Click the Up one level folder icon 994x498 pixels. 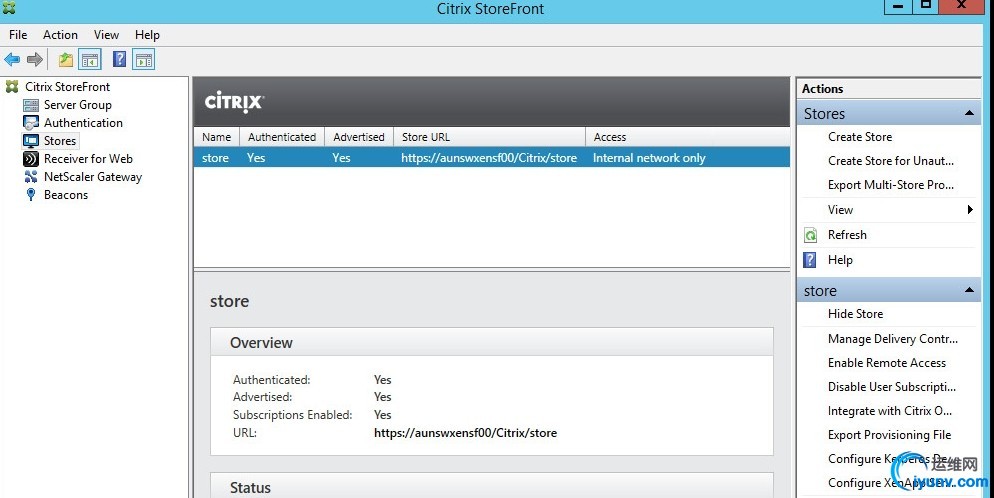66,60
